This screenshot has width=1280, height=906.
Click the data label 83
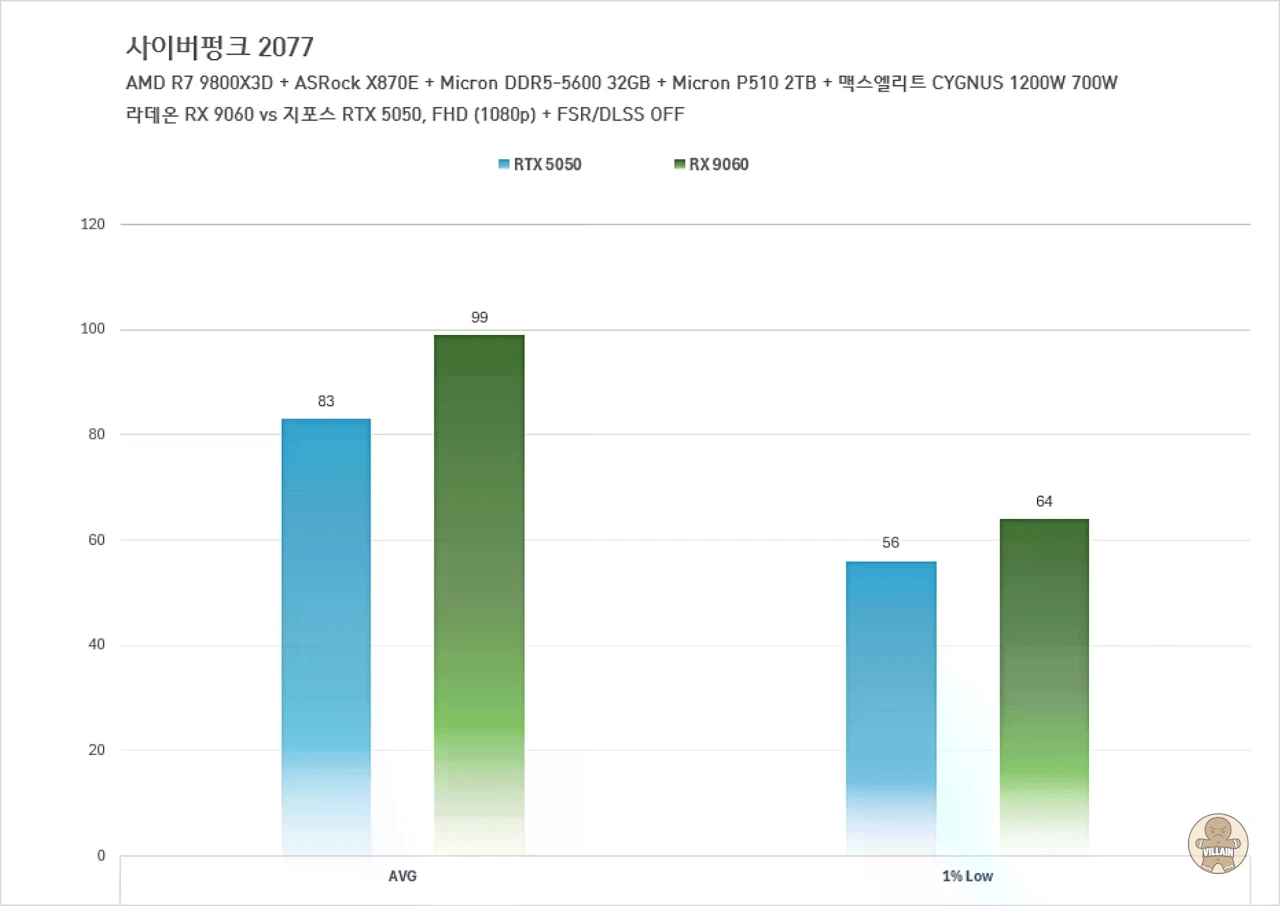coord(326,401)
